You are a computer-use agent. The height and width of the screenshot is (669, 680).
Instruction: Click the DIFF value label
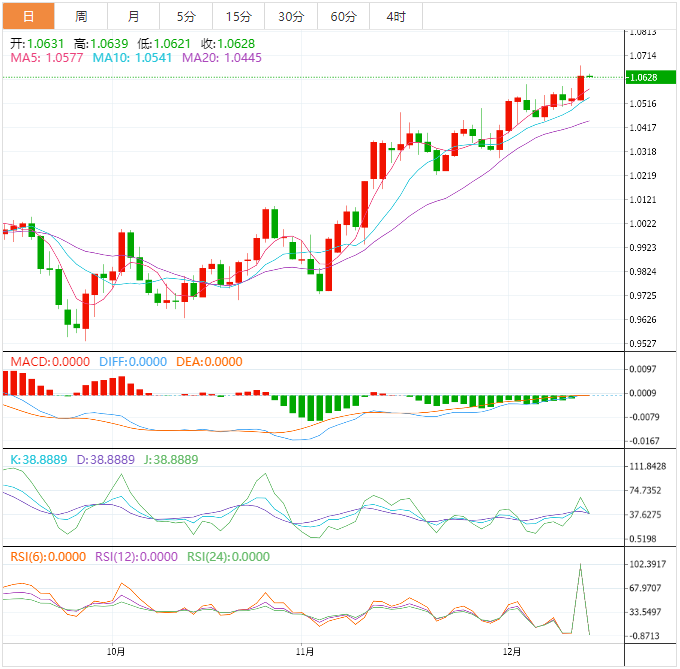tap(133, 362)
